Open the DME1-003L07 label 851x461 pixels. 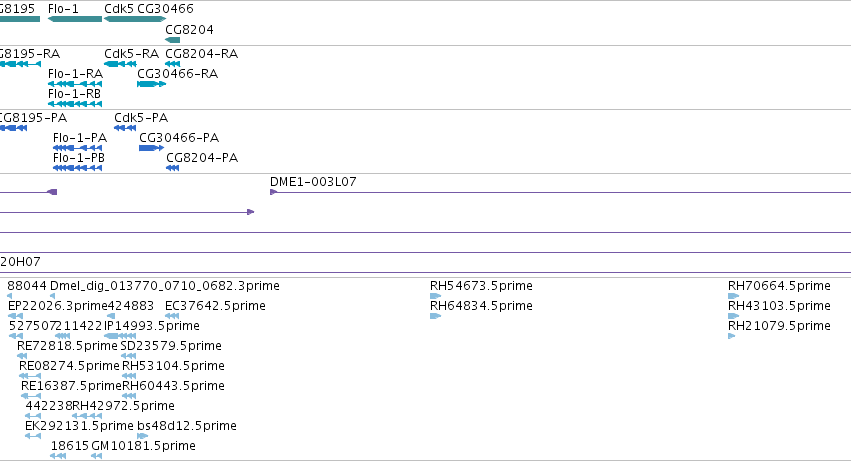(313, 182)
